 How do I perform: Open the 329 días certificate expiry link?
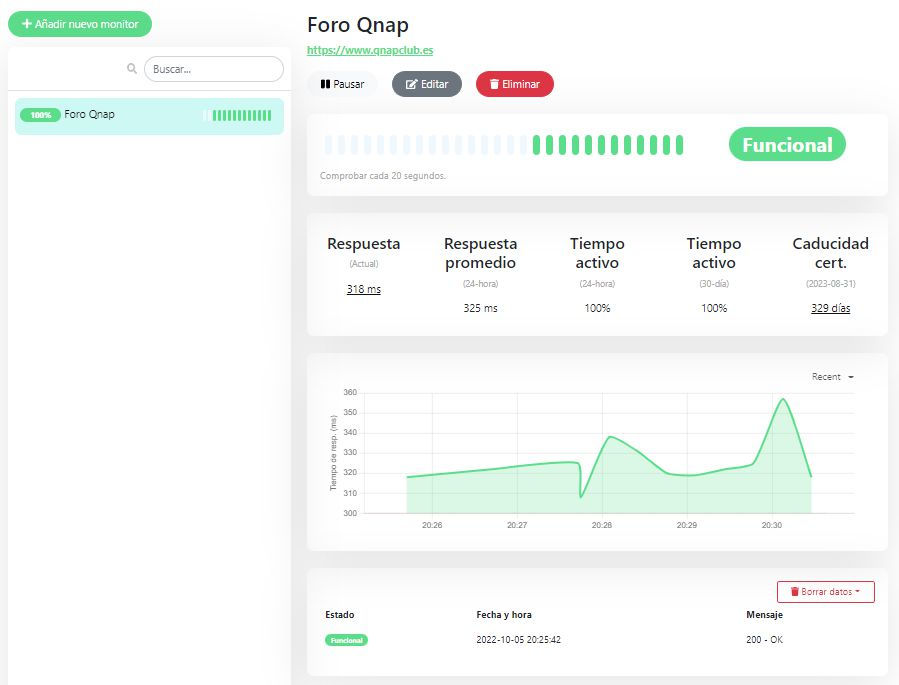pos(830,308)
